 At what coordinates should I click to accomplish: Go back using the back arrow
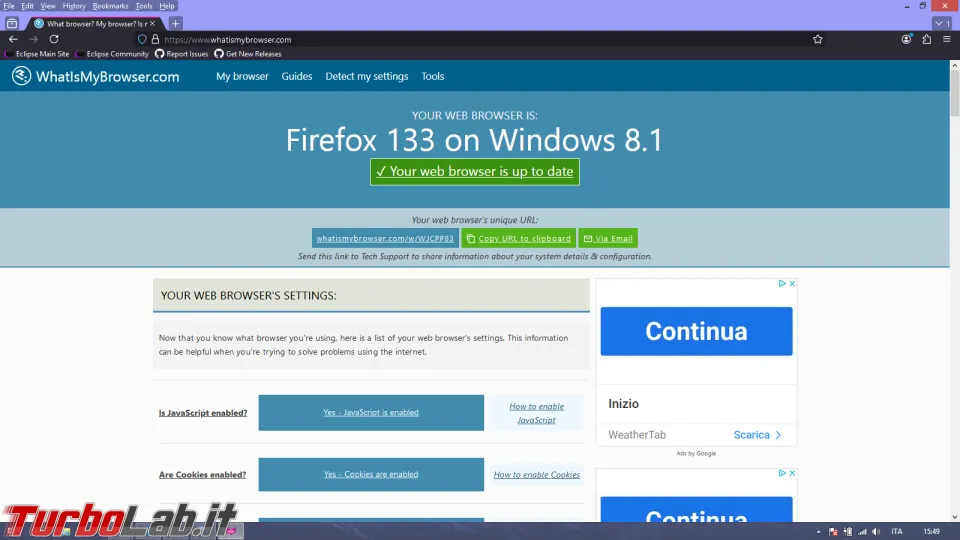pyautogui.click(x=13, y=39)
